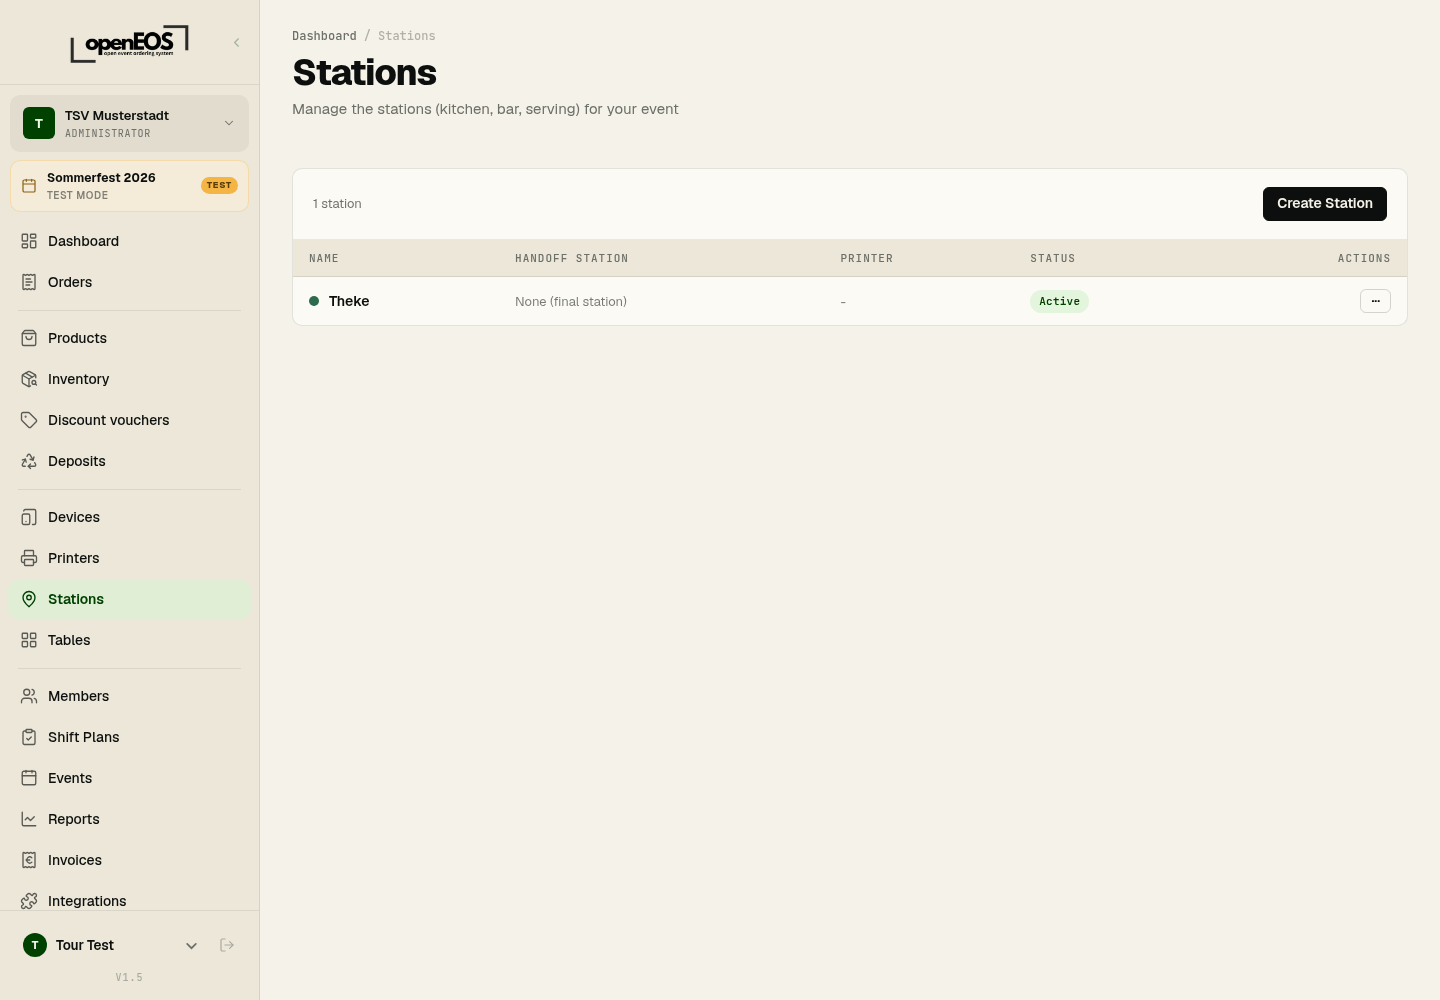Collapse the sidebar with the chevron arrow
The image size is (1440, 1000).
pos(237,42)
